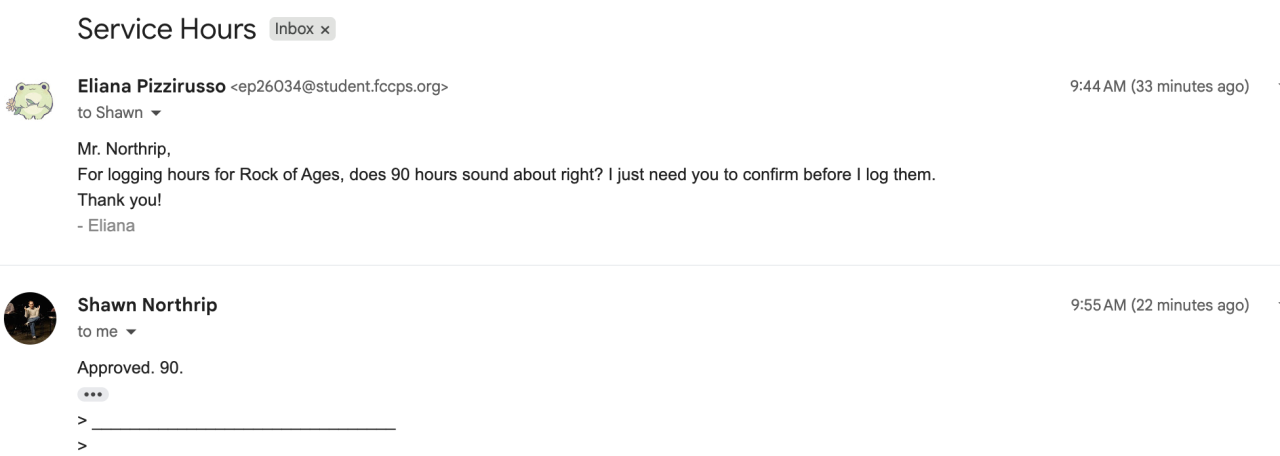Show trimmed content with the ellipsis button
The image size is (1280, 456).
click(x=92, y=394)
